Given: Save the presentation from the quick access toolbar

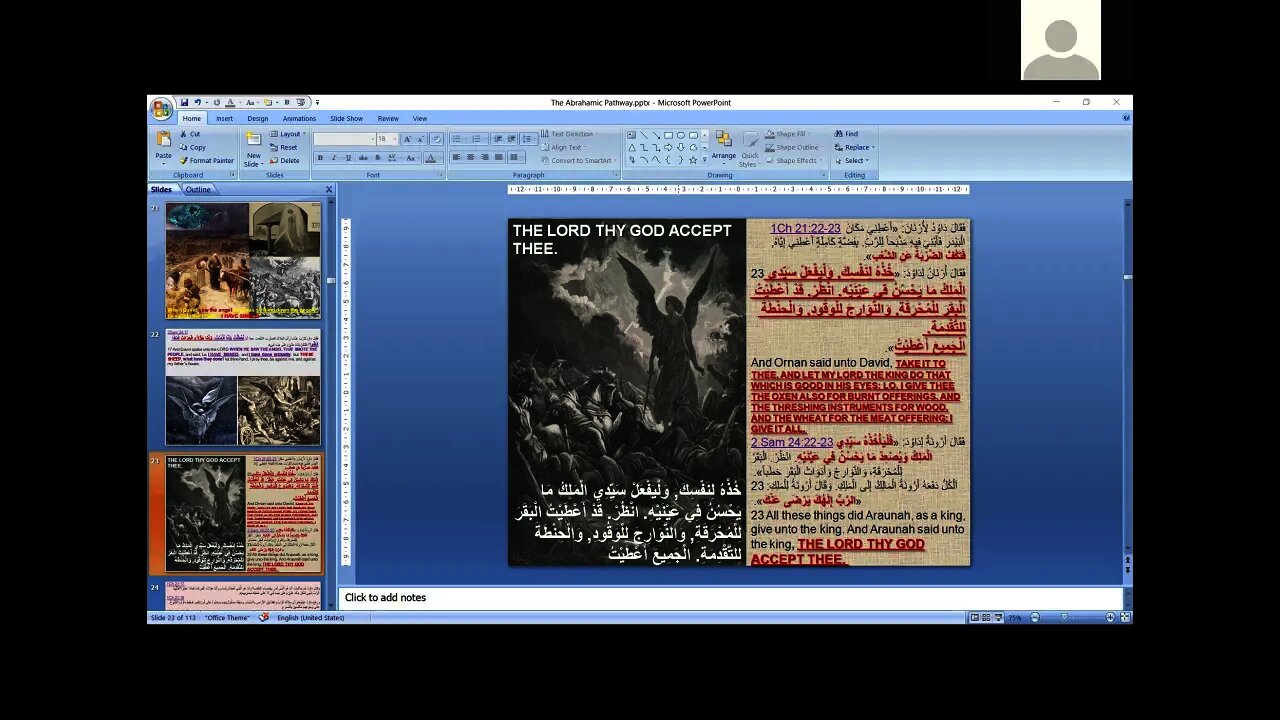Looking at the screenshot, I should pos(184,102).
